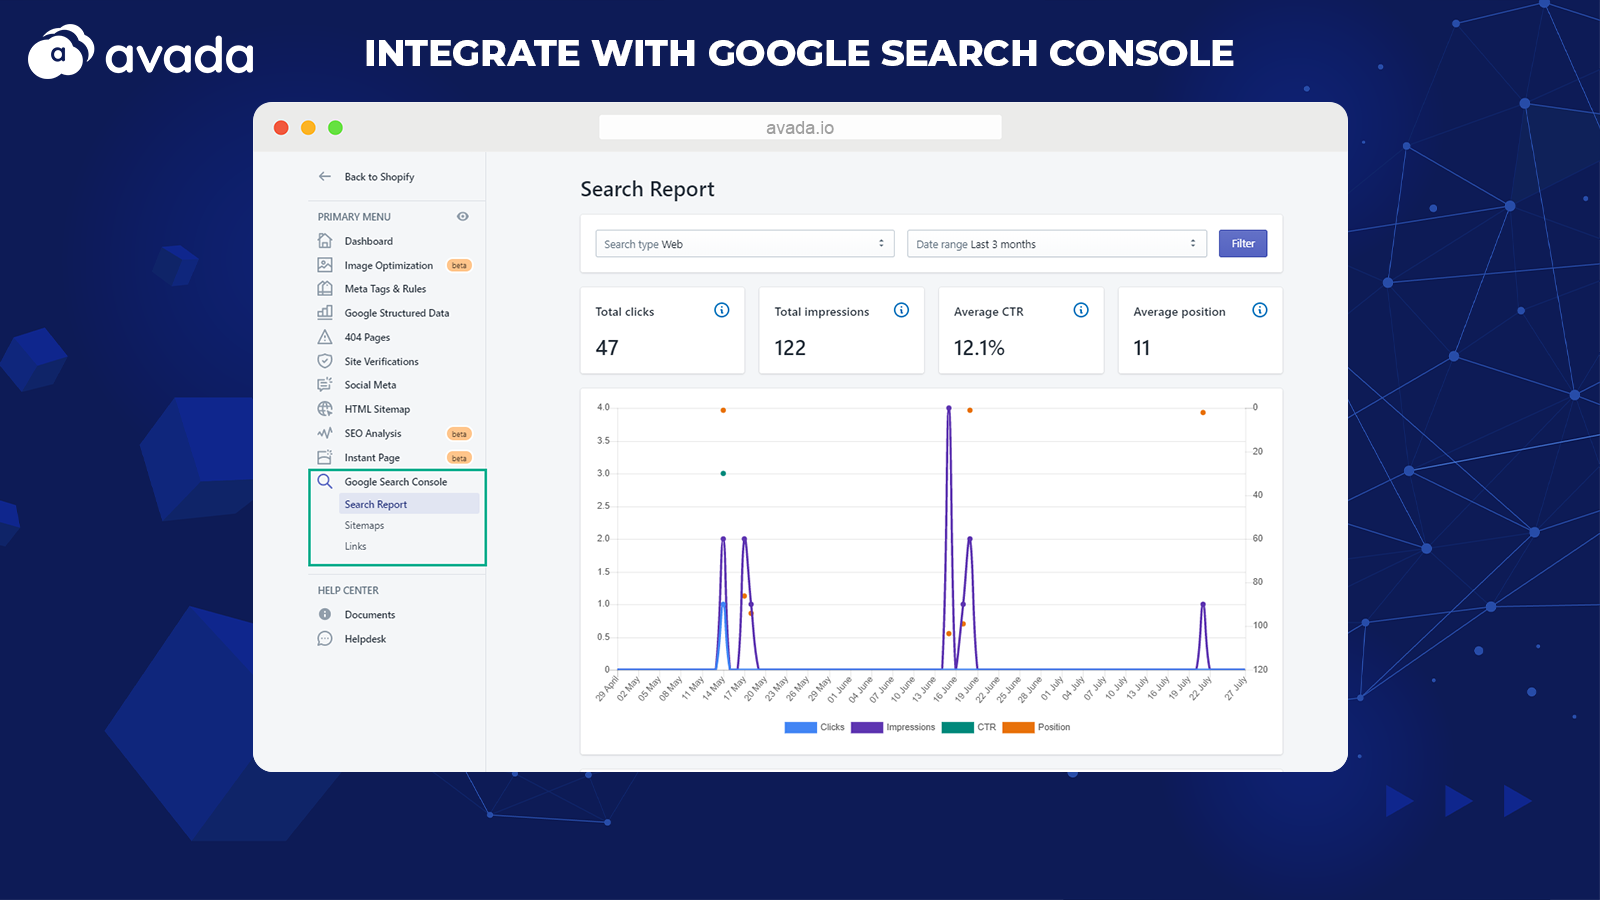Toggle the Position legend swatch
The image size is (1600, 900).
[1018, 727]
